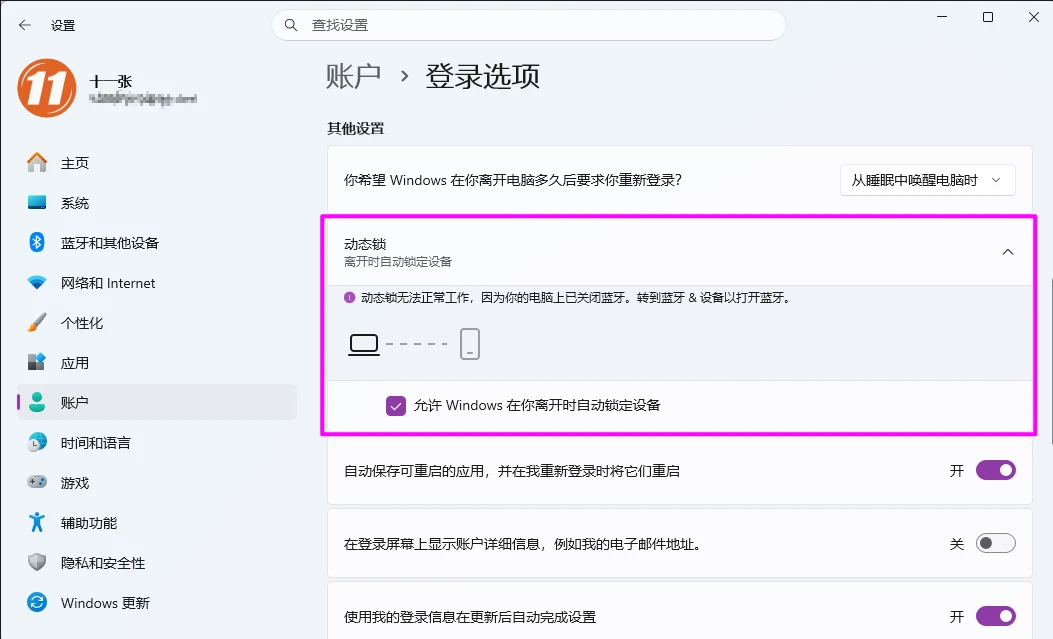Open the orange 11 profile avatar
The image size is (1053, 639).
47,88
